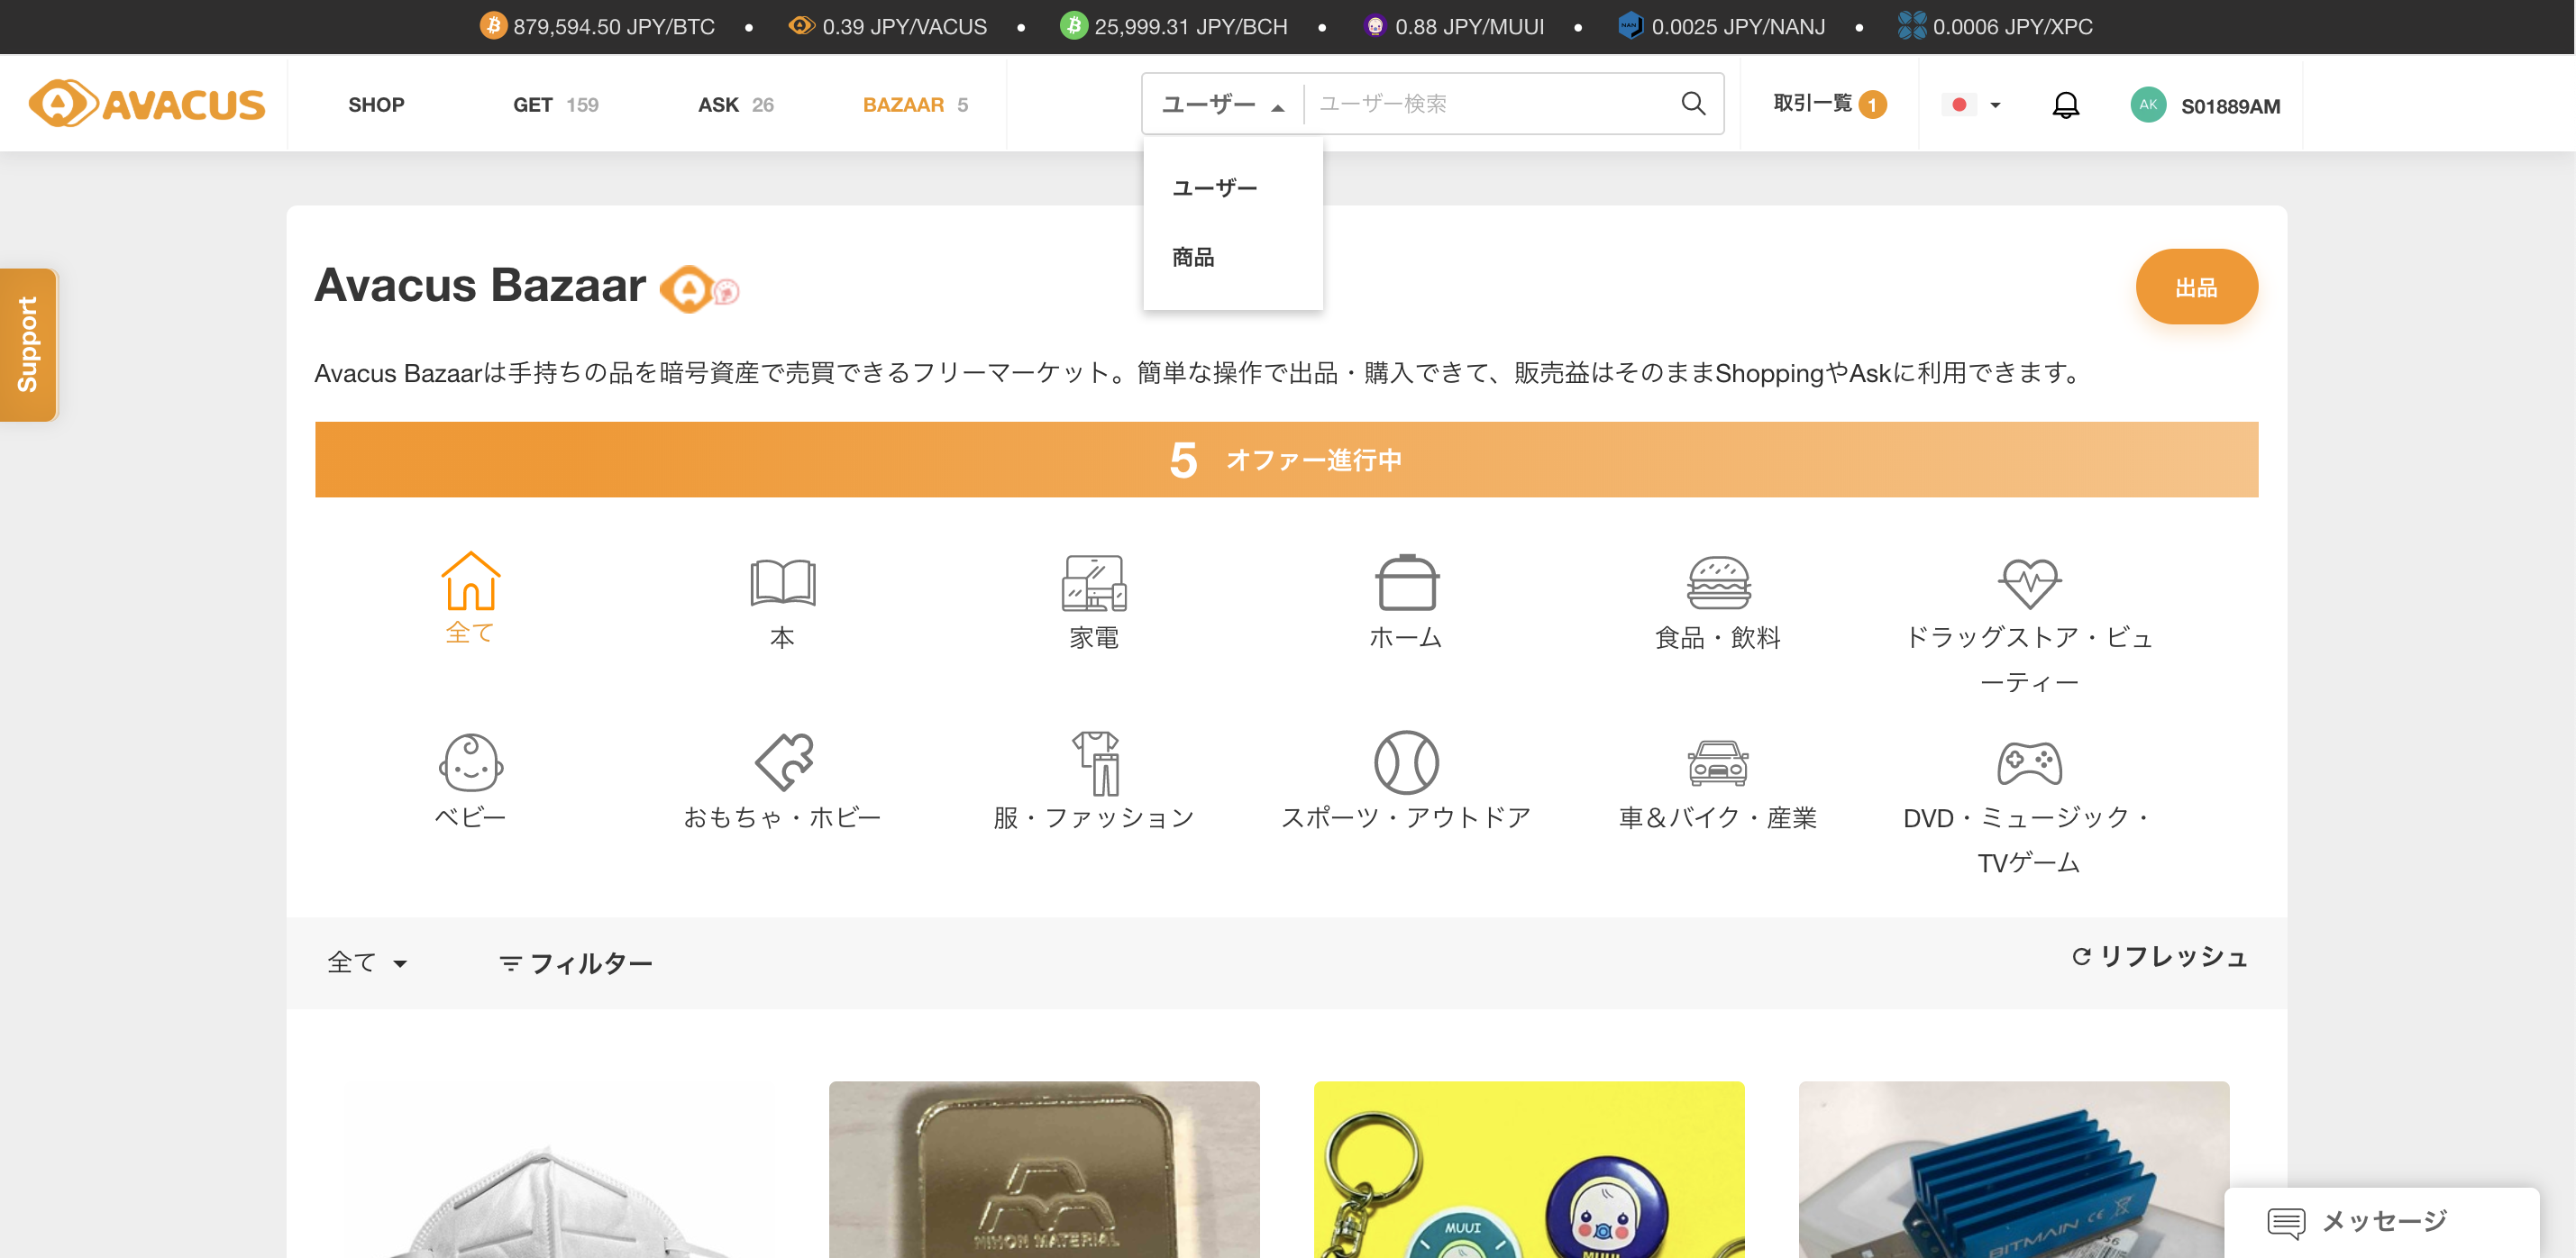
Task: Open the language flag dropdown
Action: click(x=1970, y=103)
